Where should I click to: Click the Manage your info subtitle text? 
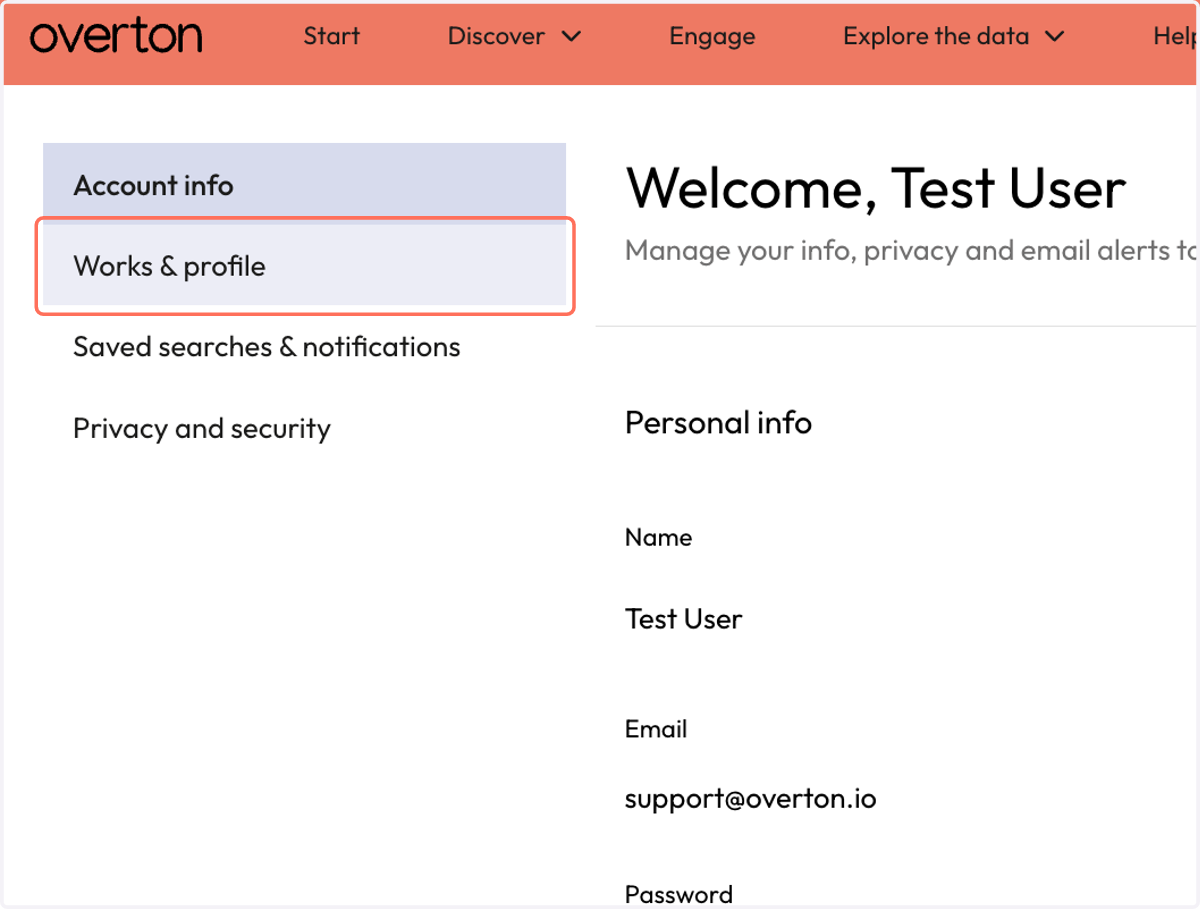click(910, 250)
